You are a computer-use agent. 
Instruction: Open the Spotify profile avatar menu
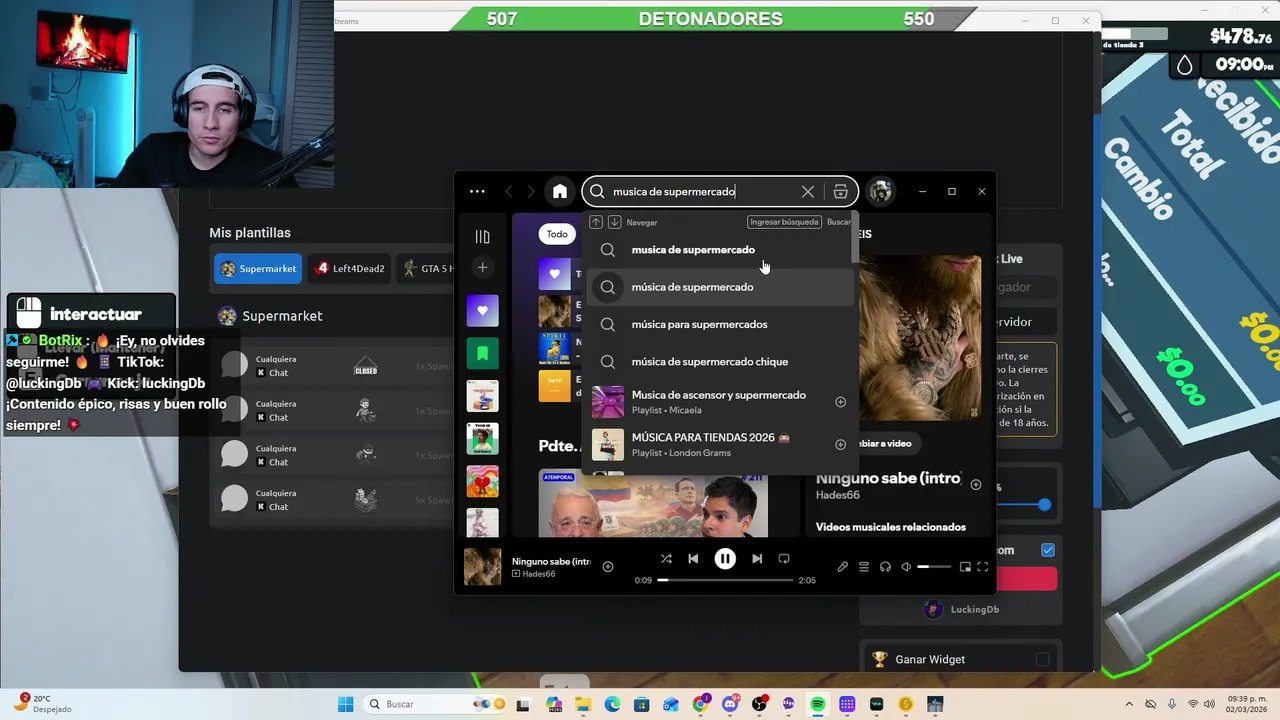[880, 191]
